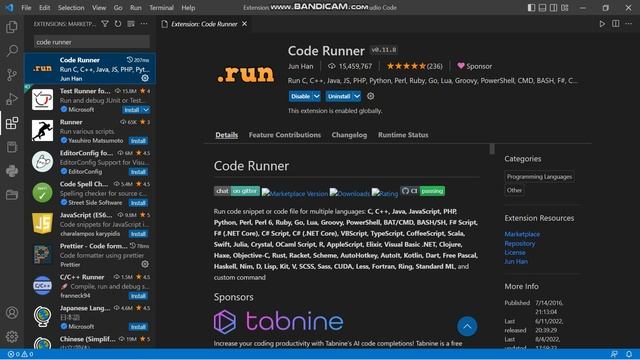Filter extensions with funnel icon
640x360 pixels.
(x=105, y=24)
